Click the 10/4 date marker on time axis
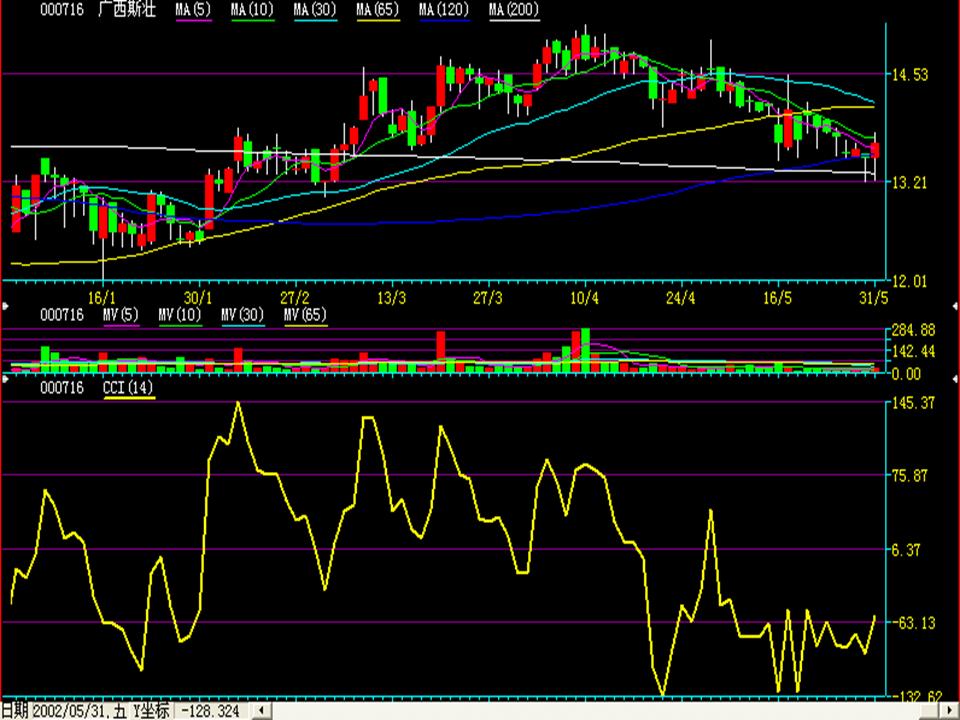960x720 pixels. 585,298
